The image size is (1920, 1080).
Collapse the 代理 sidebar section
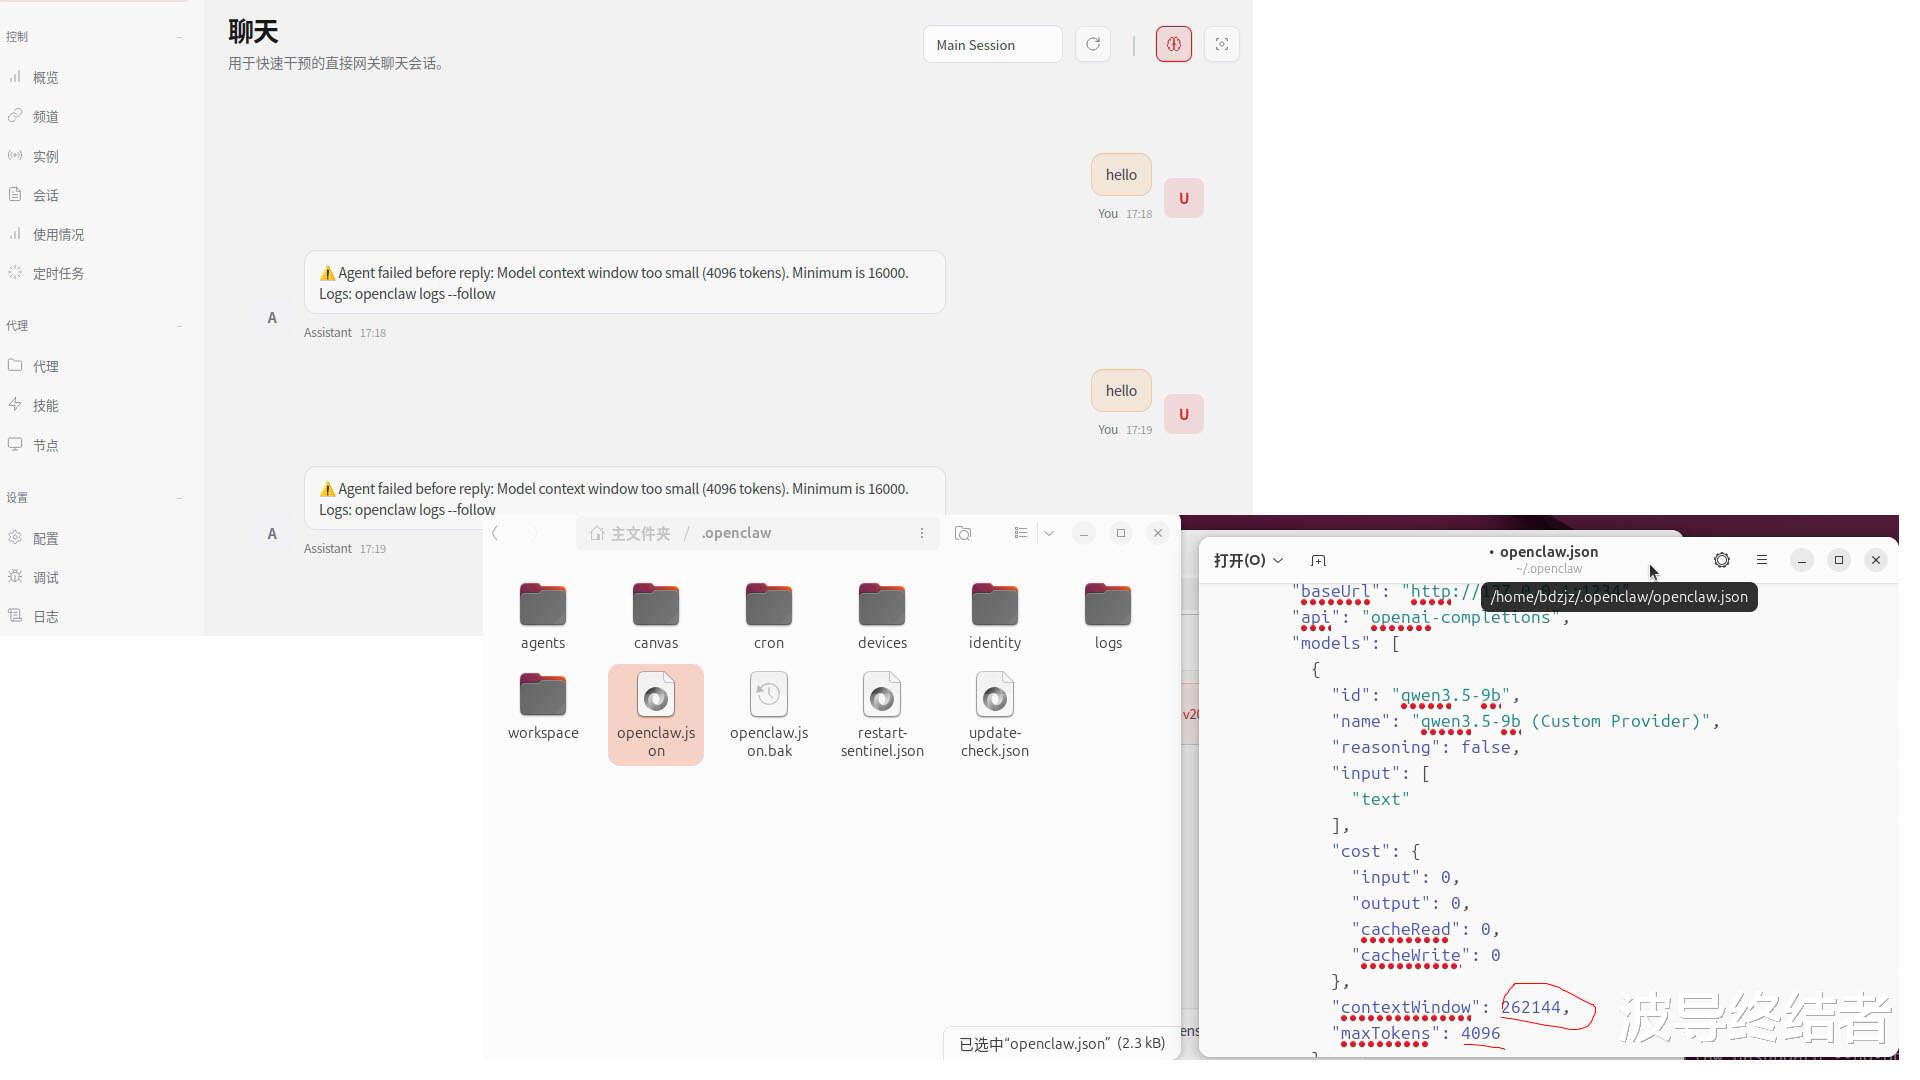[179, 326]
